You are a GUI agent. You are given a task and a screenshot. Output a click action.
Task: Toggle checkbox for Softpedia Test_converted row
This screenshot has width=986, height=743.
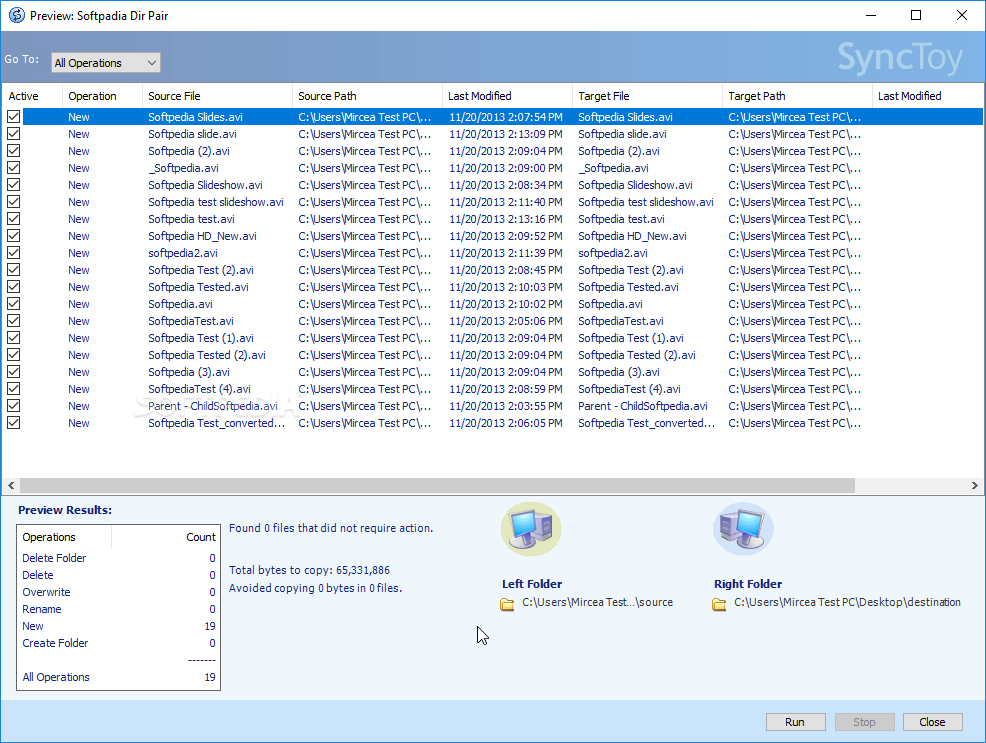[x=13, y=423]
